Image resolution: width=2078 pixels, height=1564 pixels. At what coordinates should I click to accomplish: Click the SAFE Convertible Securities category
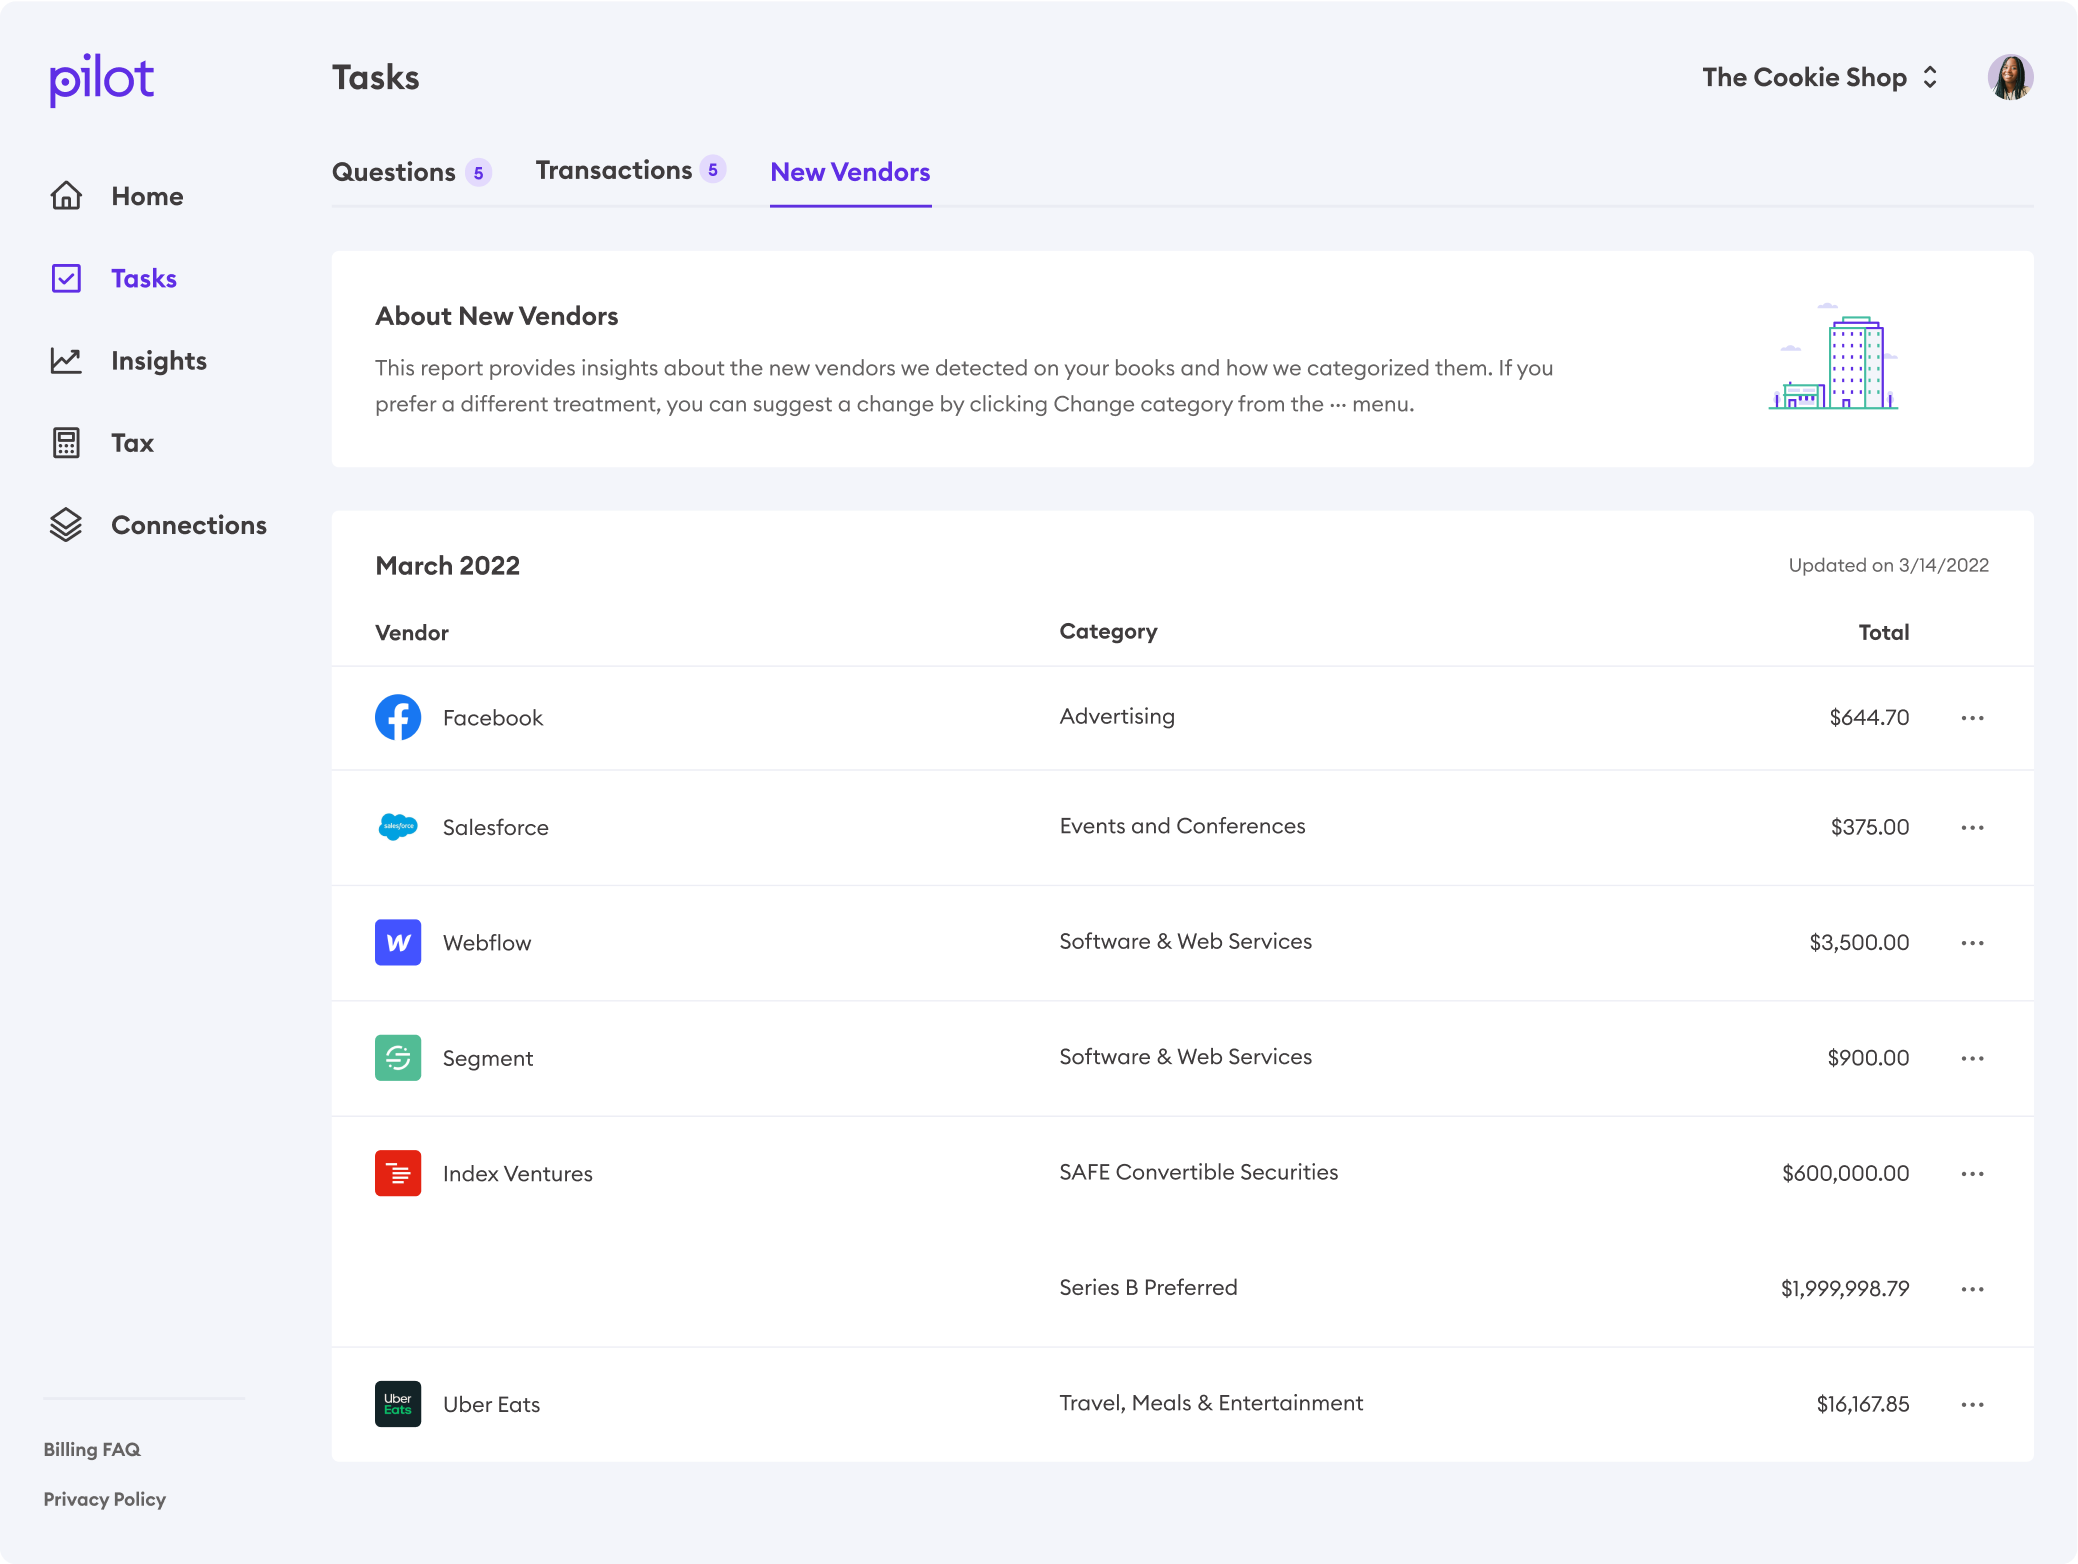[x=1199, y=1172]
